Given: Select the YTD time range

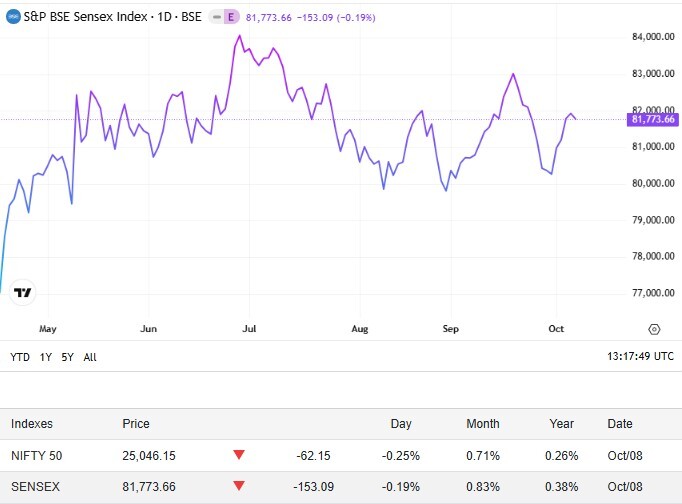Looking at the screenshot, I should coord(19,356).
